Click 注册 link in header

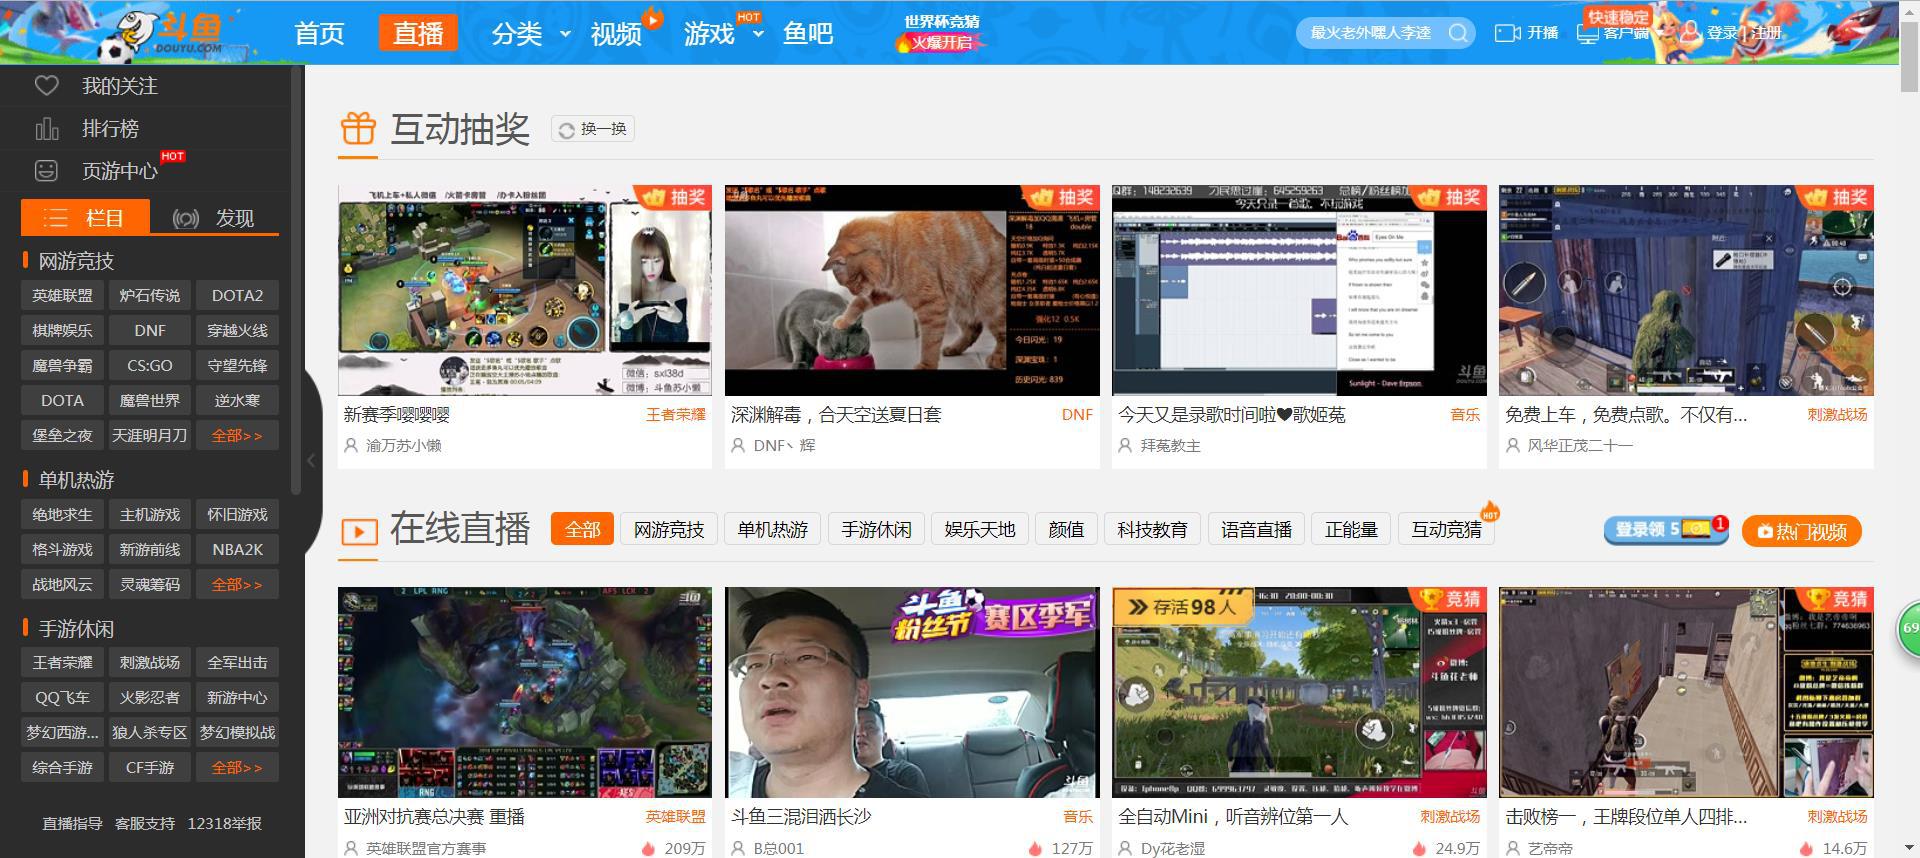click(1766, 33)
